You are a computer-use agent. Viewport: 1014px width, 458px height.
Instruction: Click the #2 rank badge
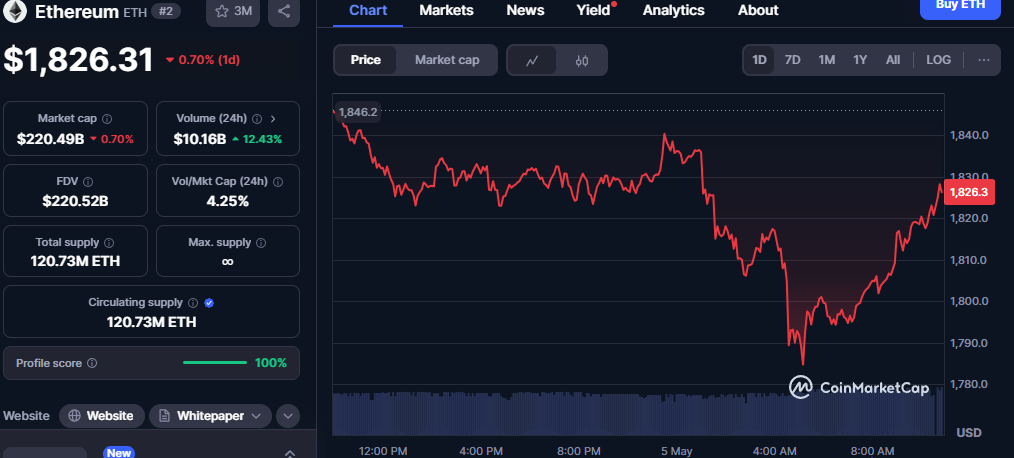(x=166, y=11)
